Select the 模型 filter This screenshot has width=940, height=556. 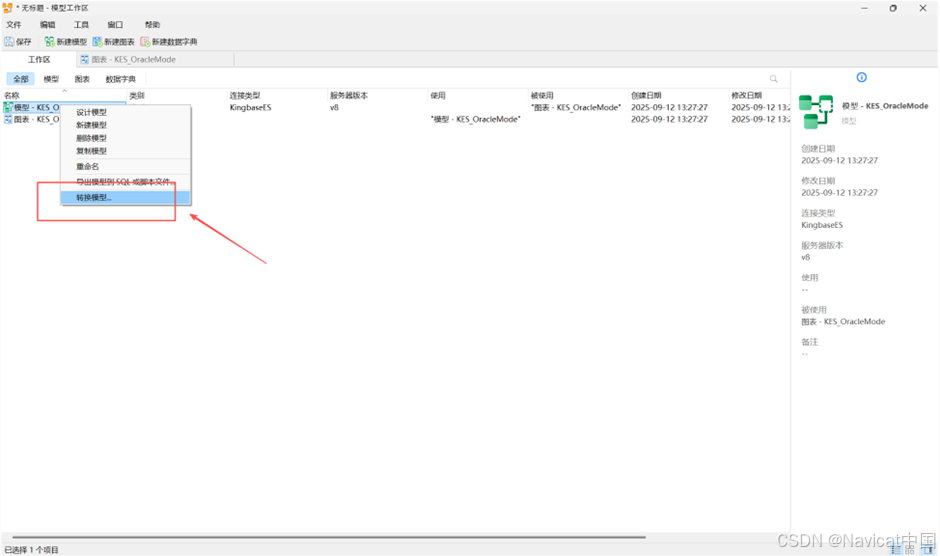(x=51, y=79)
